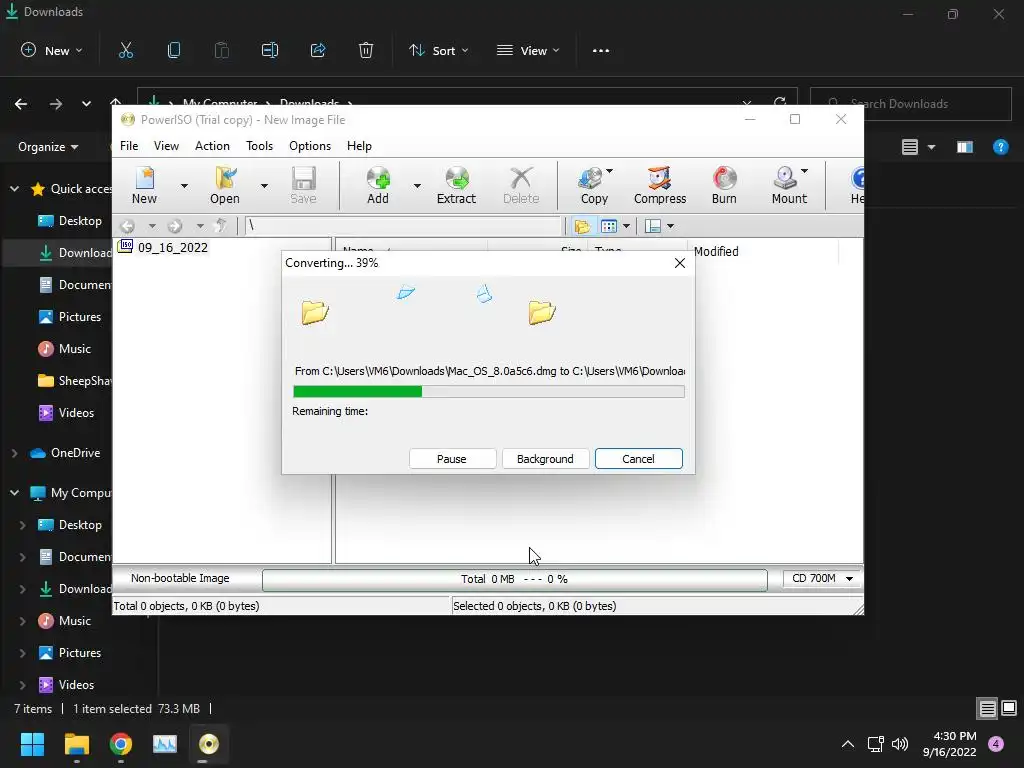Screen dimensions: 1024x768
Task: Open the Options menu in PowerISO
Action: [310, 146]
